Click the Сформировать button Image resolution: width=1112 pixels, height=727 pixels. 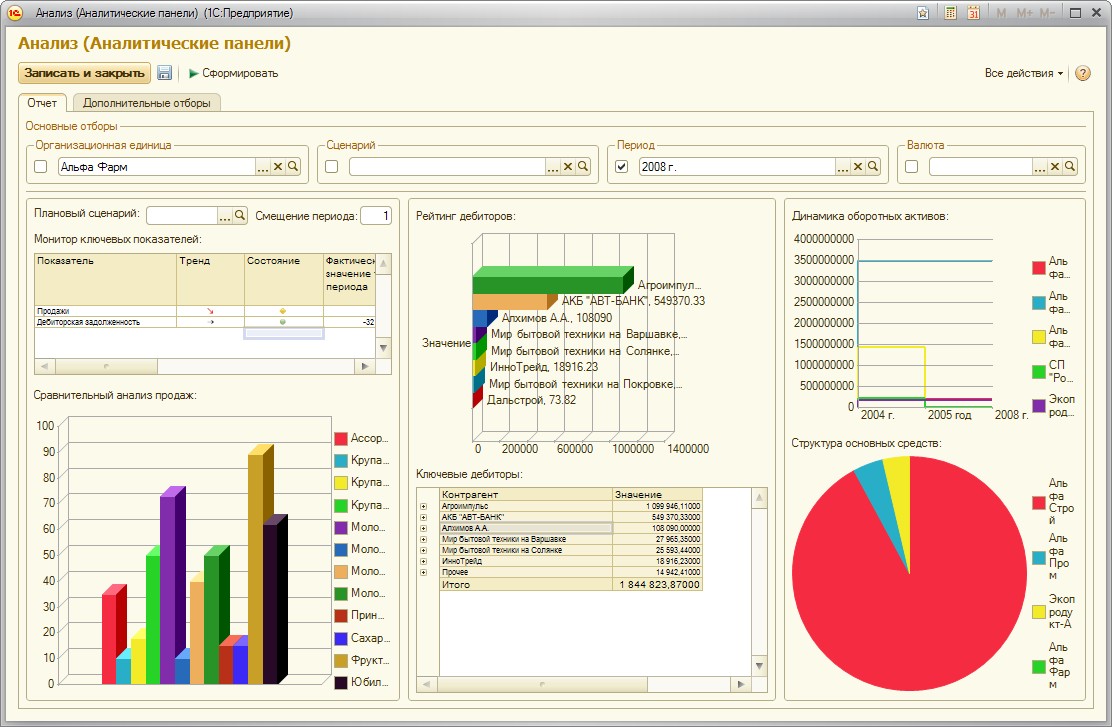click(233, 73)
